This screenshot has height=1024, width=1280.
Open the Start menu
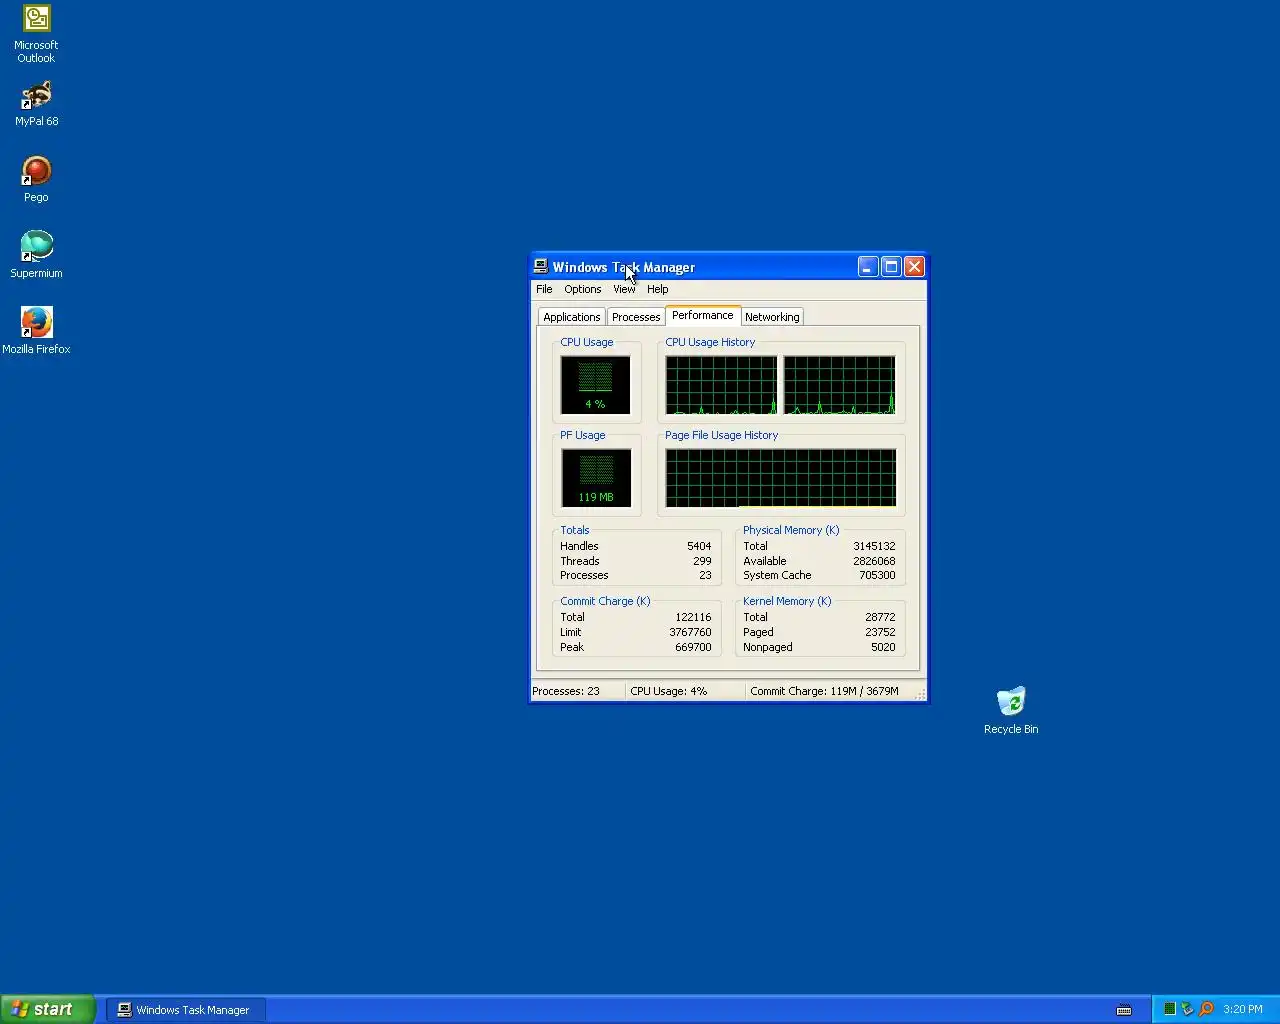(x=48, y=1009)
